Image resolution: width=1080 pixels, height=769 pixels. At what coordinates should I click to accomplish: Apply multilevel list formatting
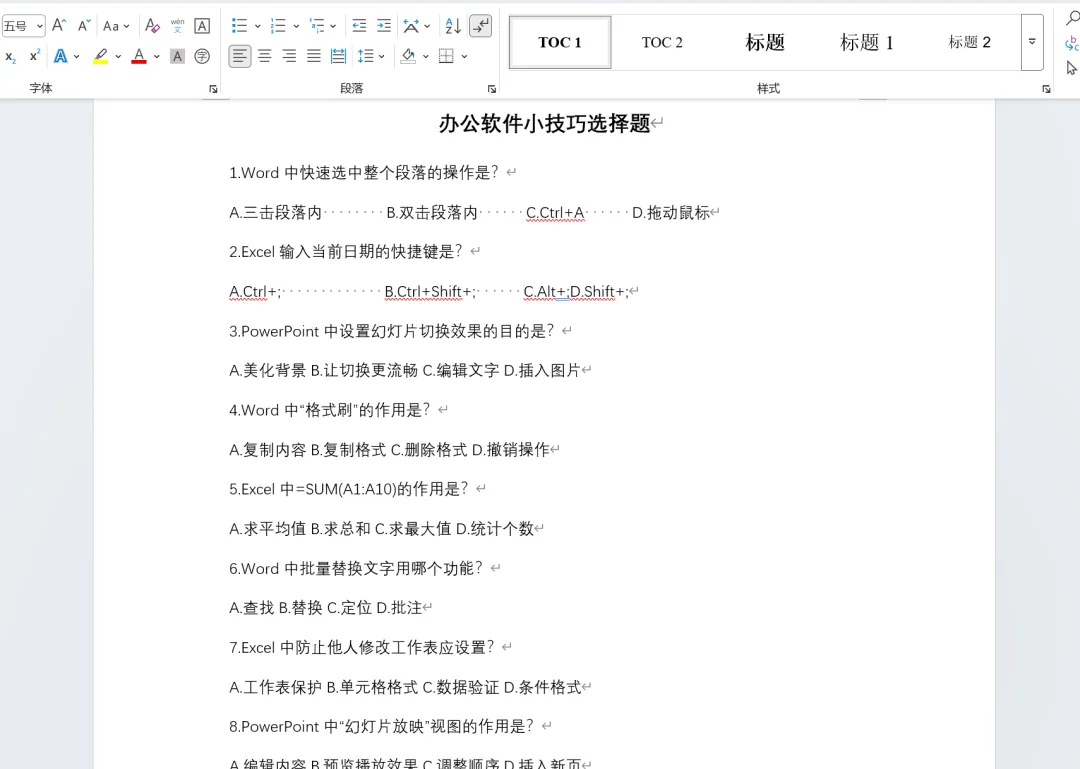[x=317, y=26]
